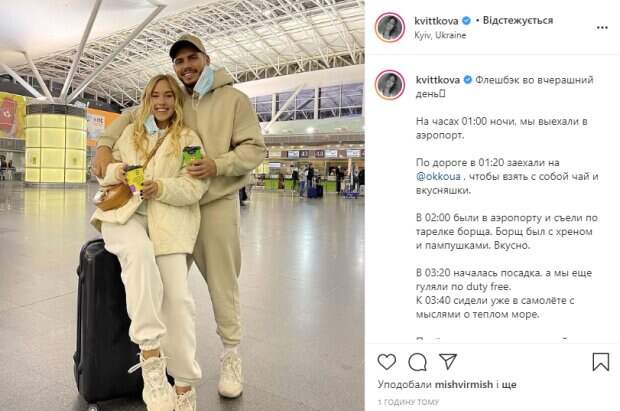The height and width of the screenshot is (411, 620).
Task: Follow the @okkoua mention link
Action: pos(438,176)
